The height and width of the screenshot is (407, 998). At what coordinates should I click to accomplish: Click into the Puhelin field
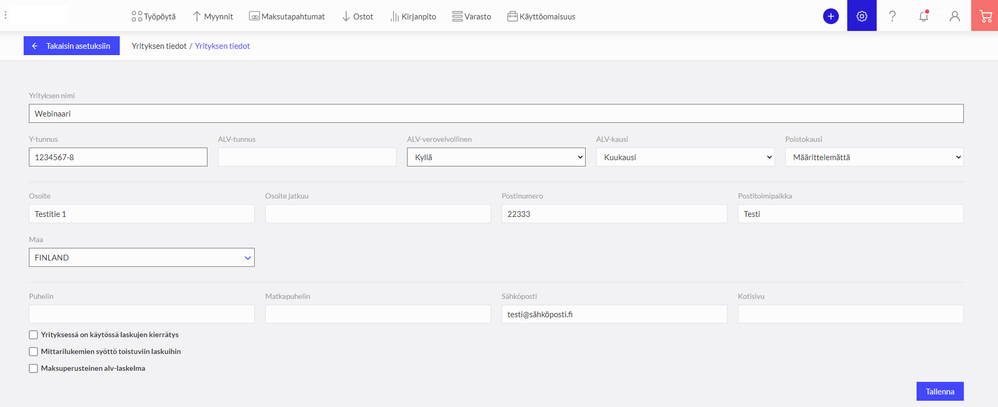[141, 314]
